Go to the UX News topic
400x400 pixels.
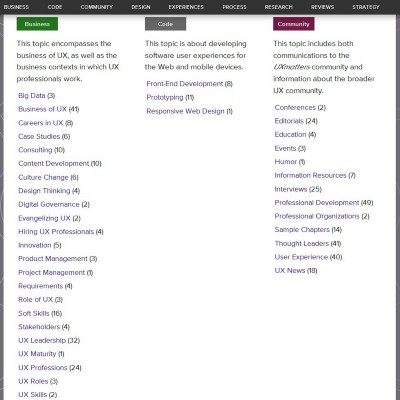(290, 270)
